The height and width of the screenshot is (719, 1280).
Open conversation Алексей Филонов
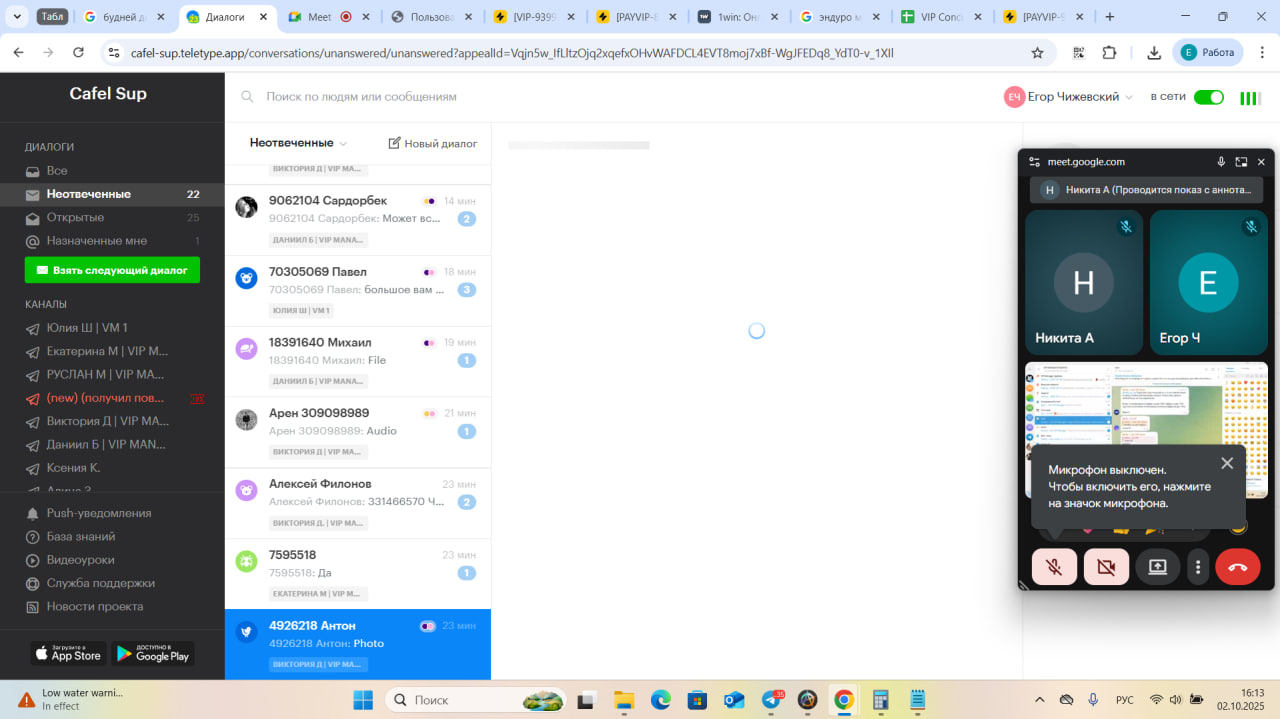pos(358,504)
